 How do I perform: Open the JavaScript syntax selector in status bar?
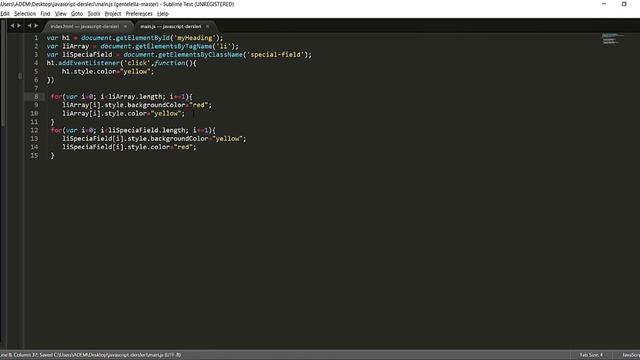click(631, 355)
